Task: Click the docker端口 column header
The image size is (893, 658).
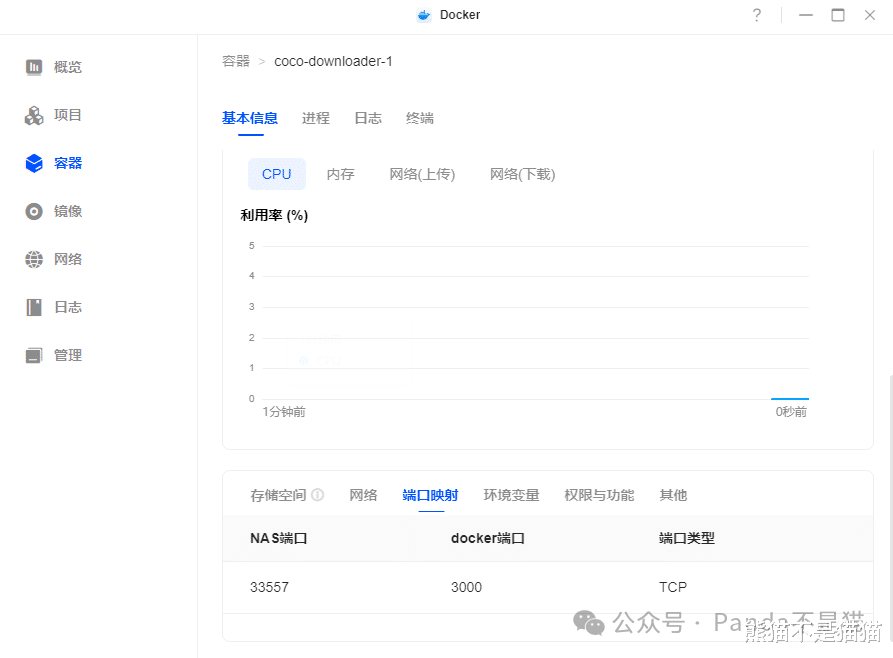Action: coord(488,538)
